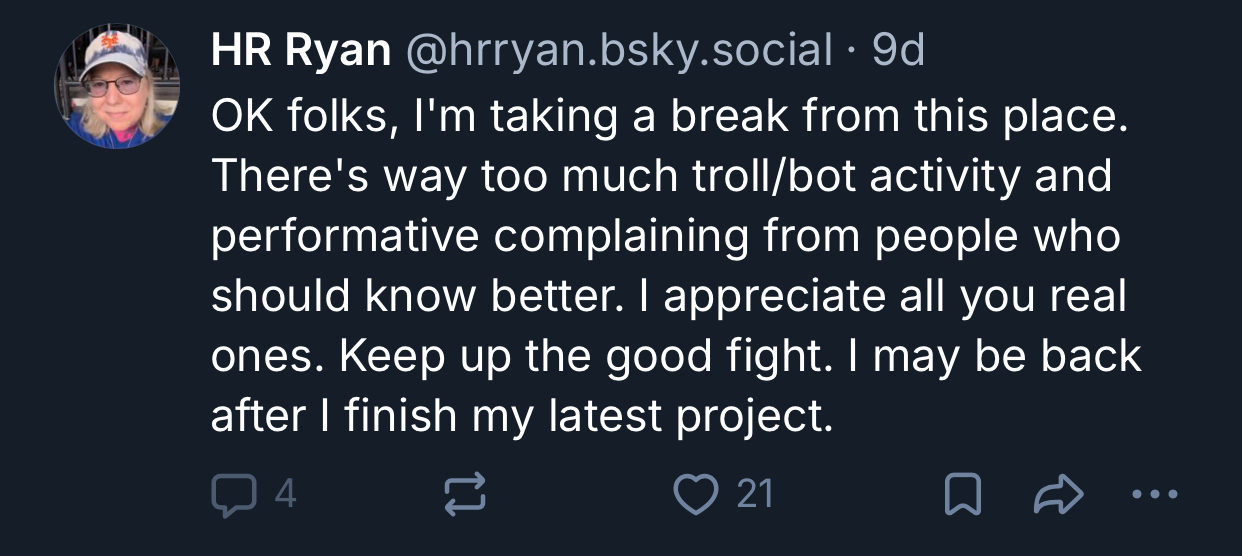This screenshot has width=1242, height=556.
Task: Click the reply speech bubble icon
Action: tap(232, 494)
